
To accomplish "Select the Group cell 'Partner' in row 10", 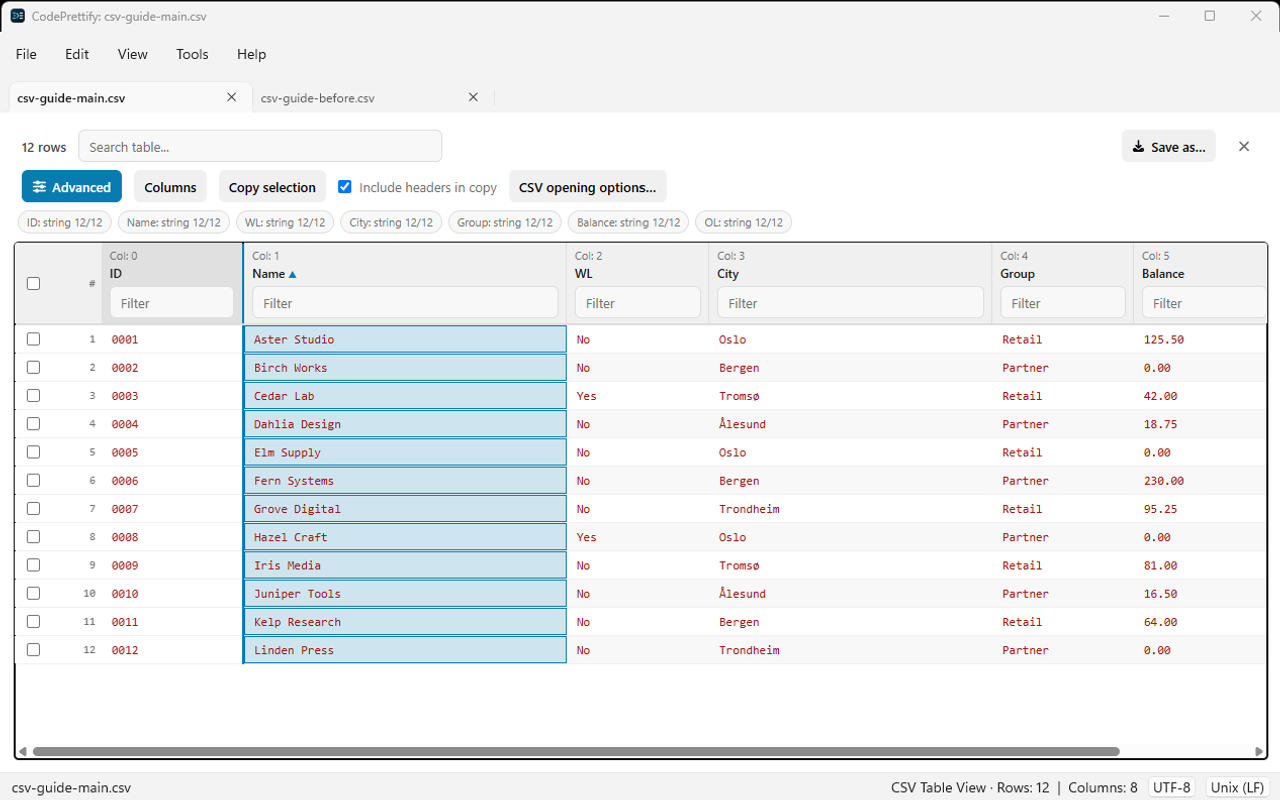I will [x=1063, y=593].
